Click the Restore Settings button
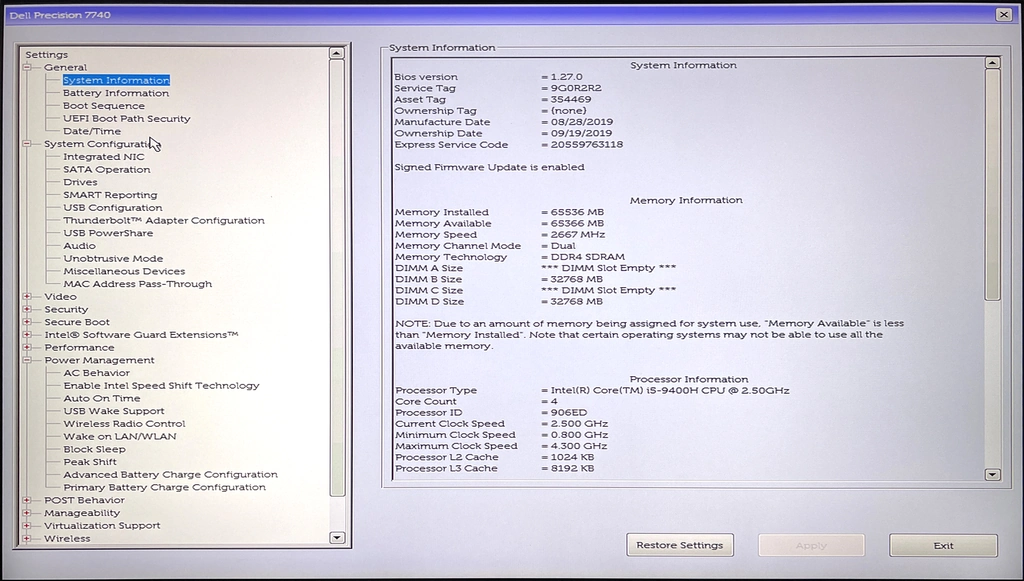The image size is (1024, 581). [680, 545]
